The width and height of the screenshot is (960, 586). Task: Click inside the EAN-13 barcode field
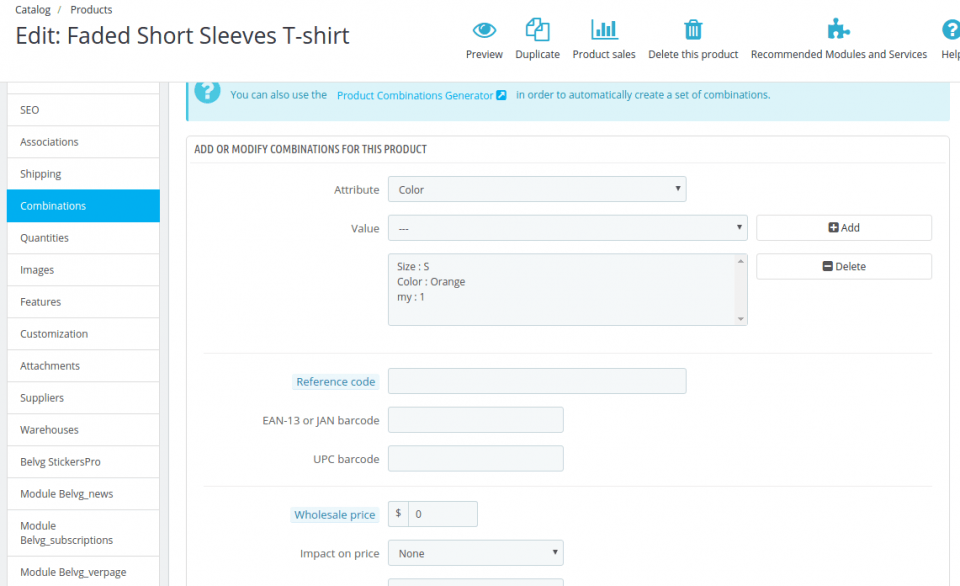coord(475,419)
